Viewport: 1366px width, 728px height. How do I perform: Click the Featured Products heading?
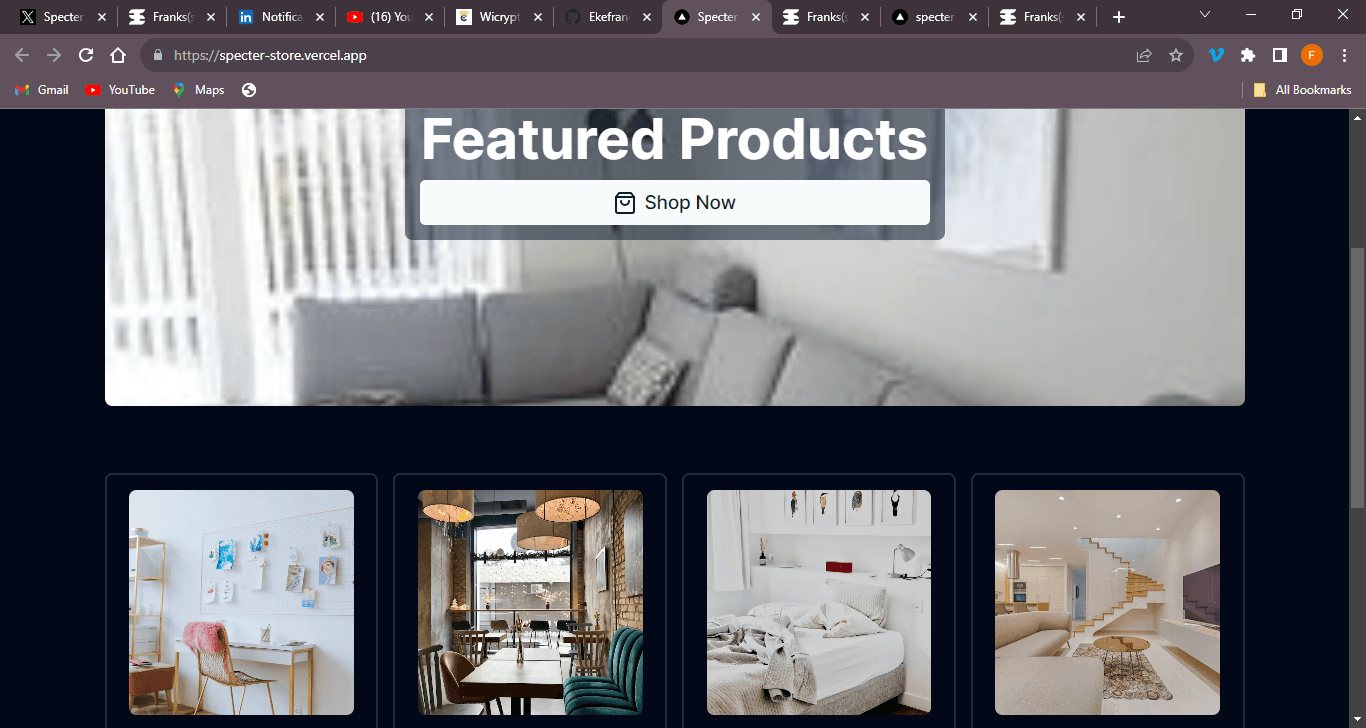coord(675,139)
